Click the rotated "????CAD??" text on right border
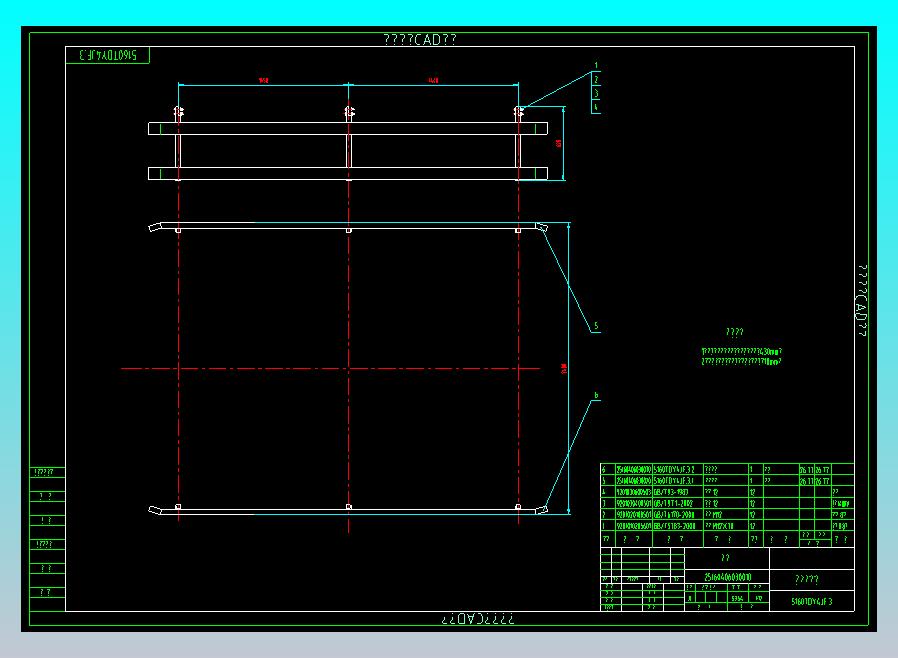898x658 pixels. pos(861,300)
